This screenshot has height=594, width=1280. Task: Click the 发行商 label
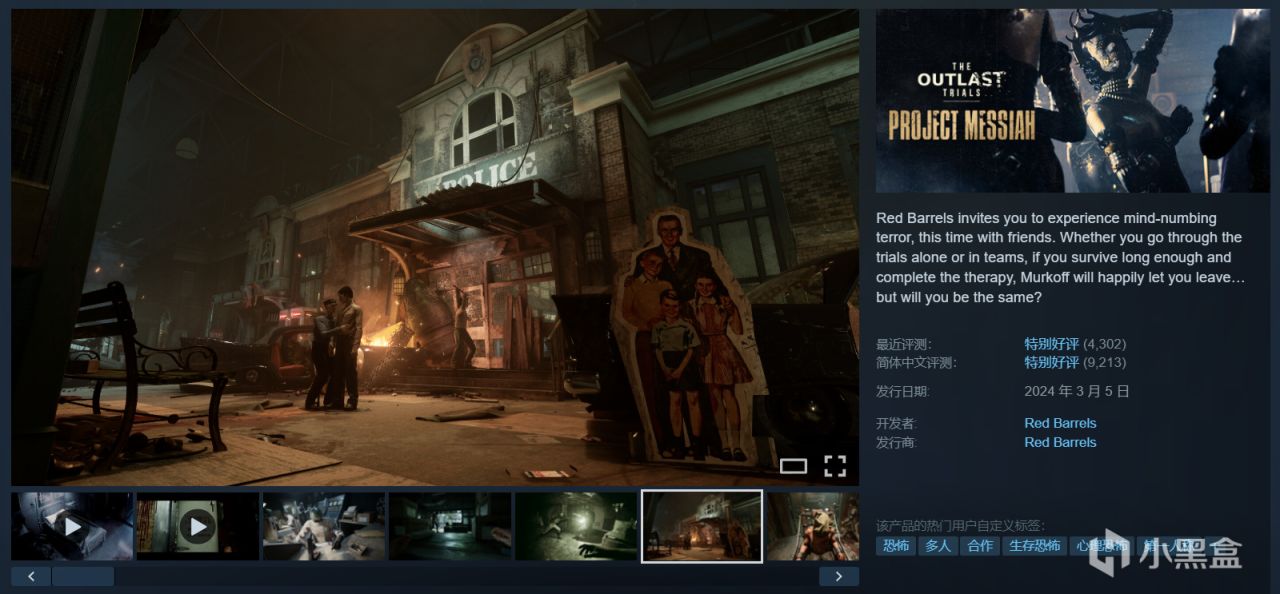click(896, 442)
